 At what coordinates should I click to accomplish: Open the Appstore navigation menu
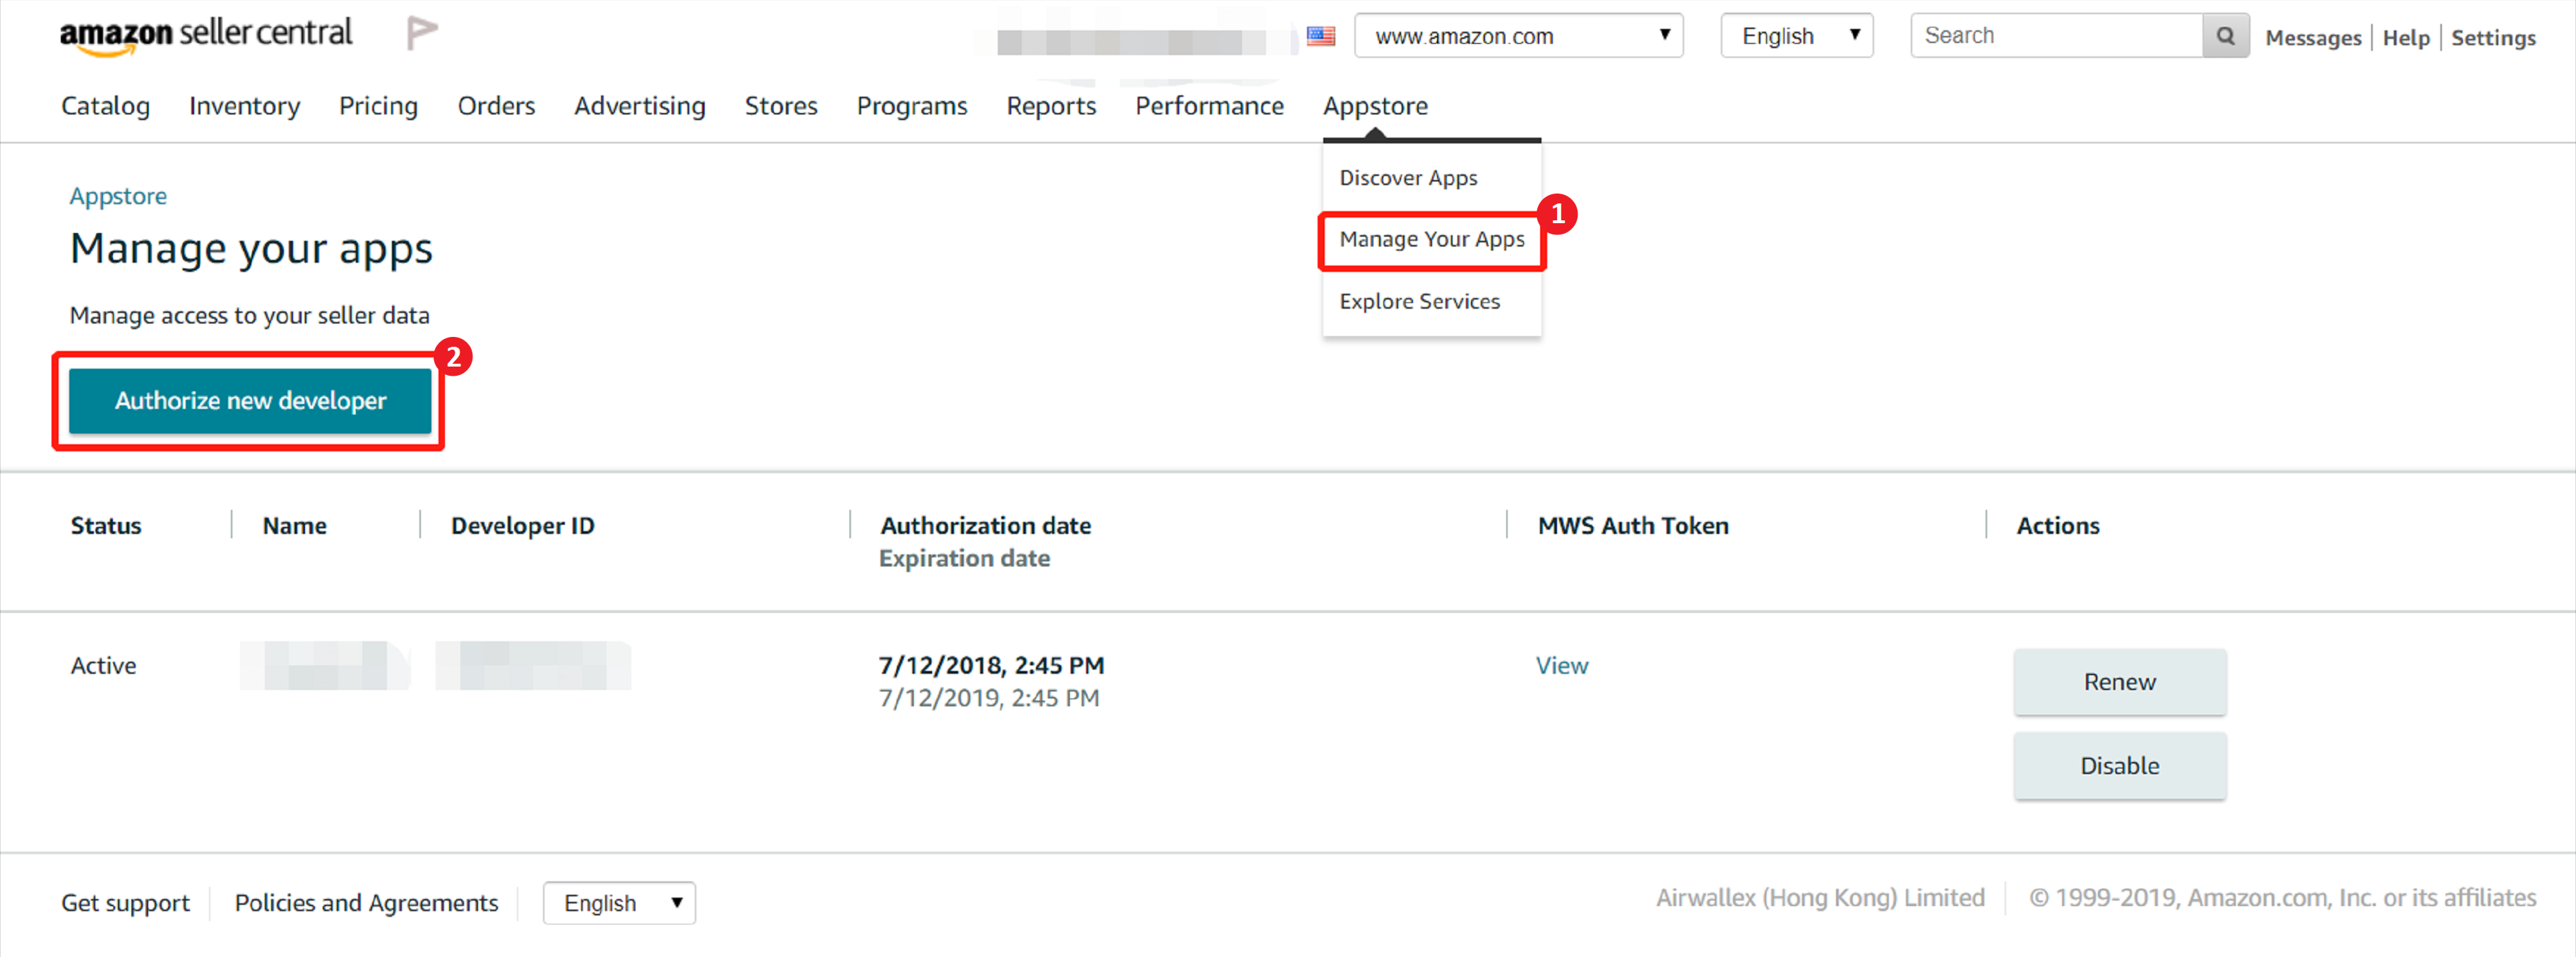[1375, 106]
